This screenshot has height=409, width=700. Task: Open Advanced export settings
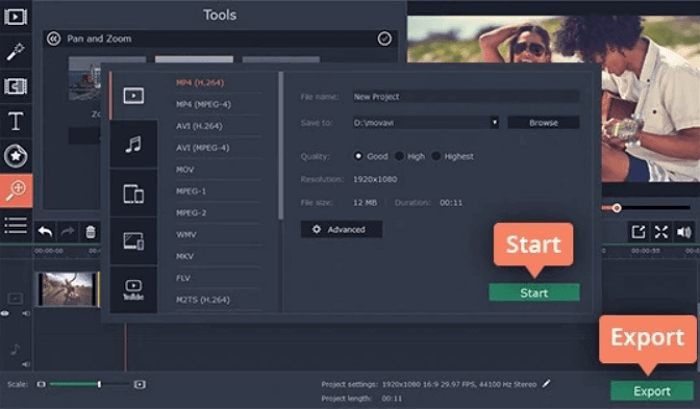pyautogui.click(x=340, y=229)
